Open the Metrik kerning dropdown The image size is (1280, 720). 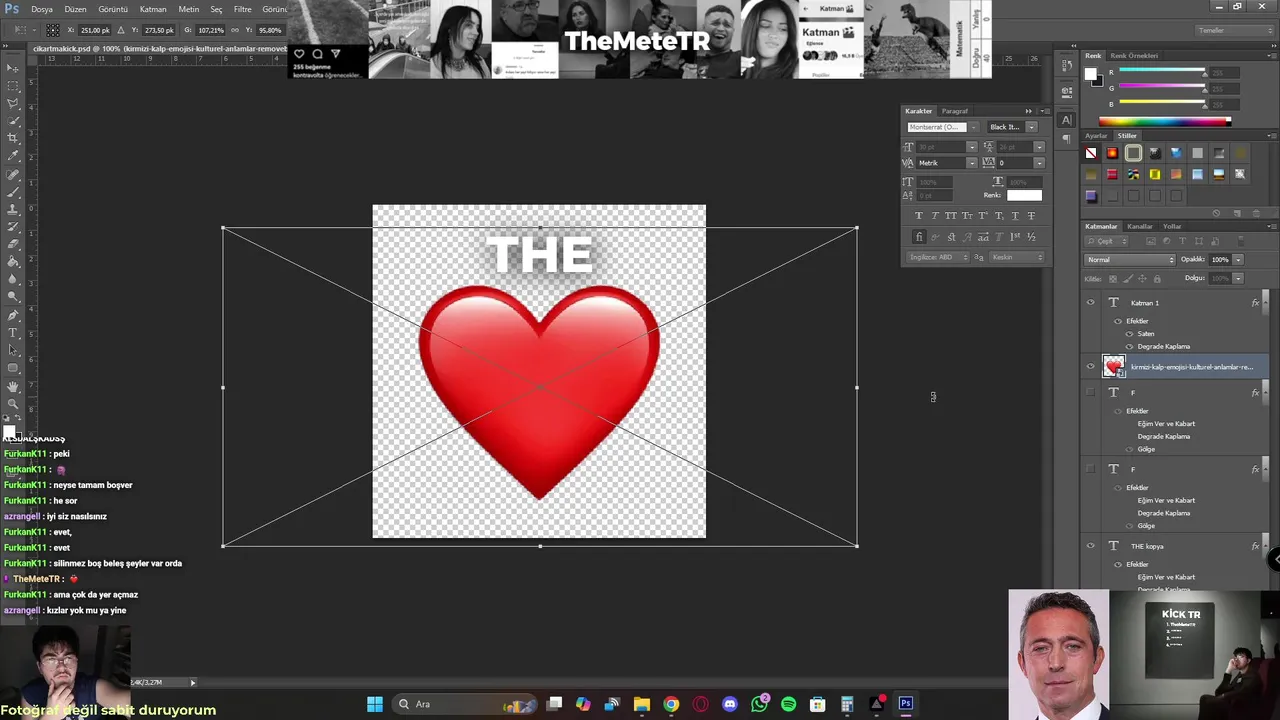click(971, 163)
